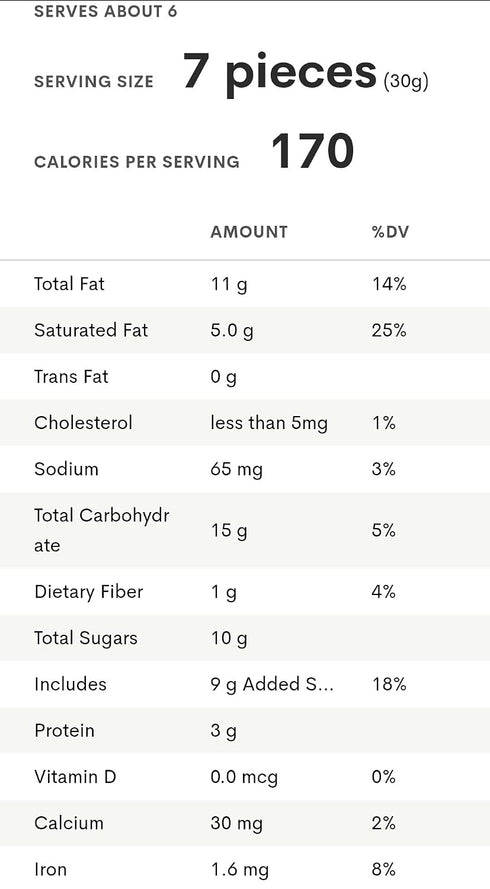Viewport: 490px width, 889px height.
Task: Click the 170 calories per serving number
Action: [312, 151]
